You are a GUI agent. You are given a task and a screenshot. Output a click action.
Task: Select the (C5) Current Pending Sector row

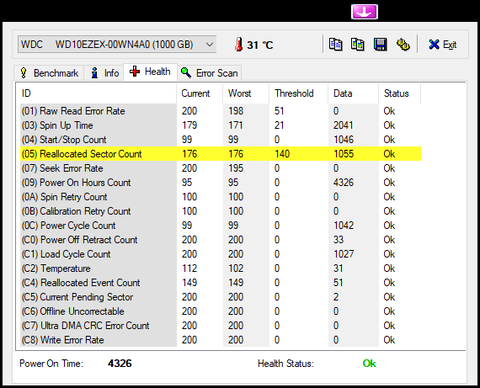pyautogui.click(x=220, y=297)
